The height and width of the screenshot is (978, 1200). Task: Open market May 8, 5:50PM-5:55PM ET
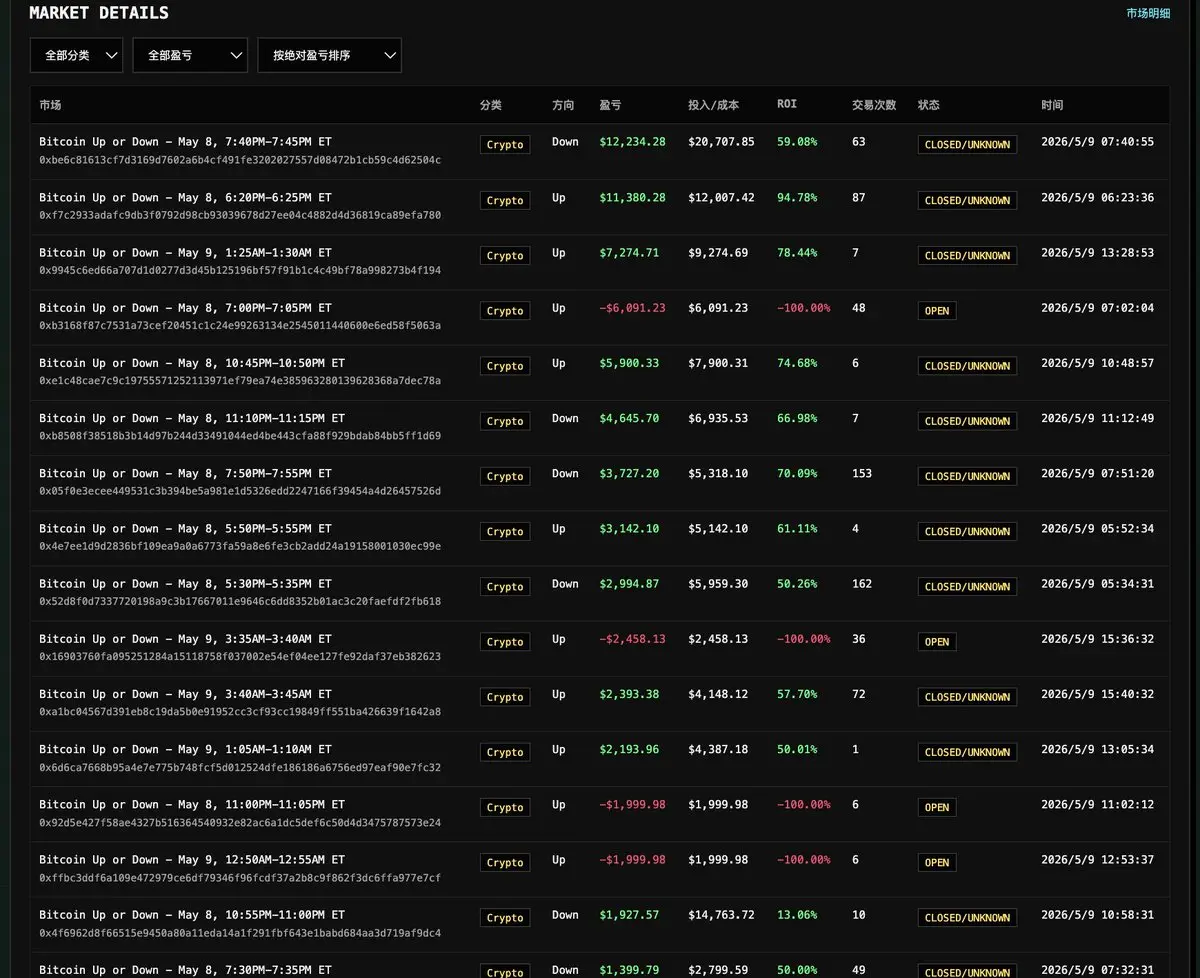pos(185,528)
